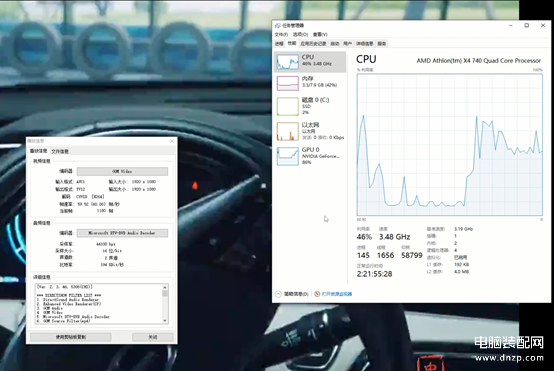Open the 查看(V) menu

coord(320,34)
